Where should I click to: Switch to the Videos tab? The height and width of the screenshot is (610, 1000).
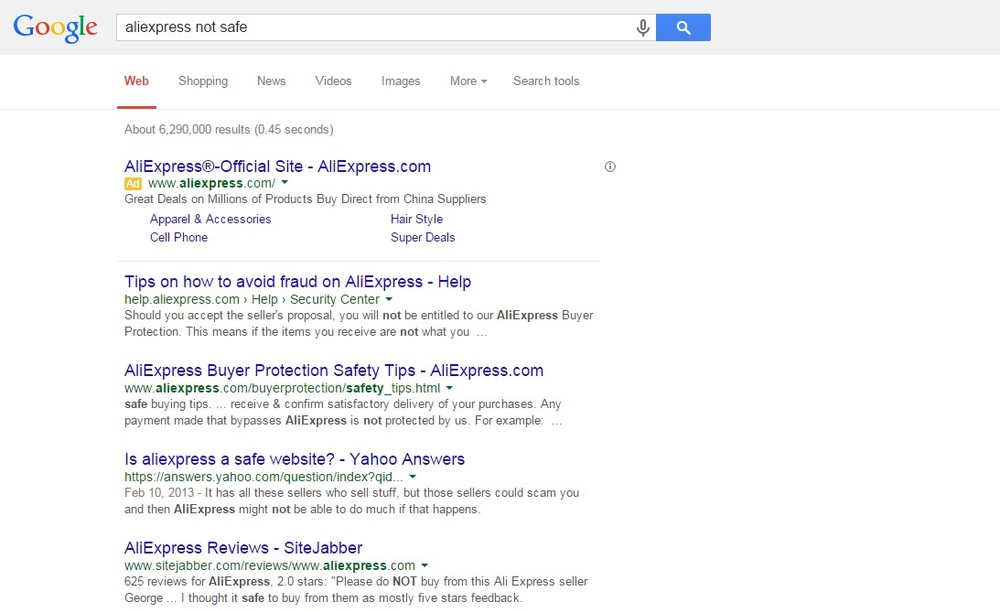click(x=333, y=81)
